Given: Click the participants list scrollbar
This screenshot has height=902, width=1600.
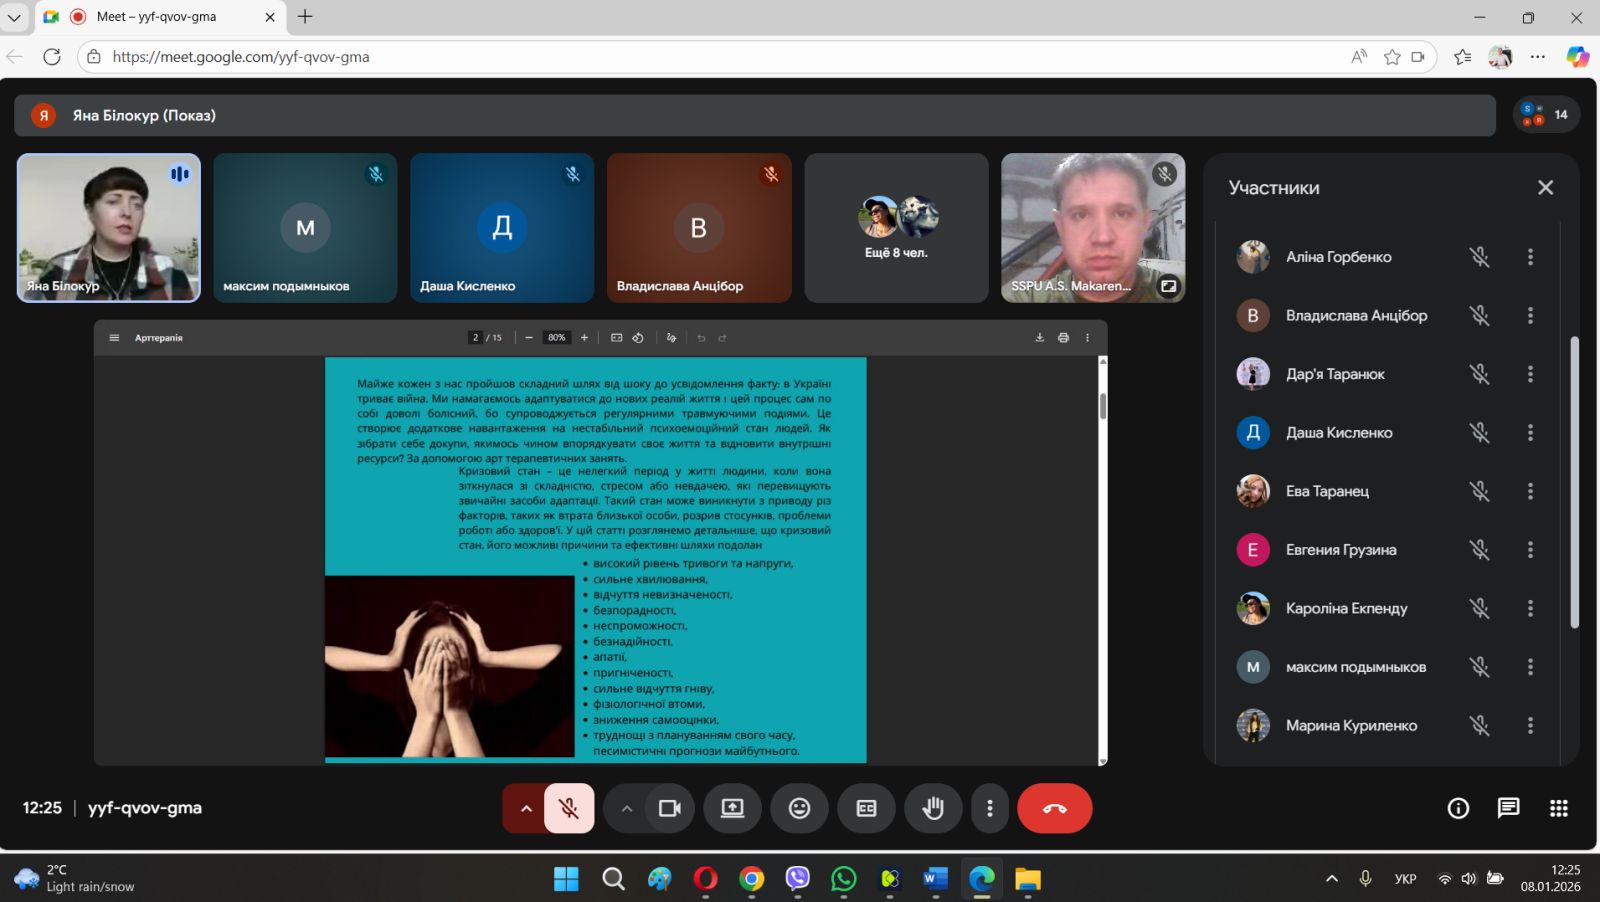Looking at the screenshot, I should (x=1574, y=480).
